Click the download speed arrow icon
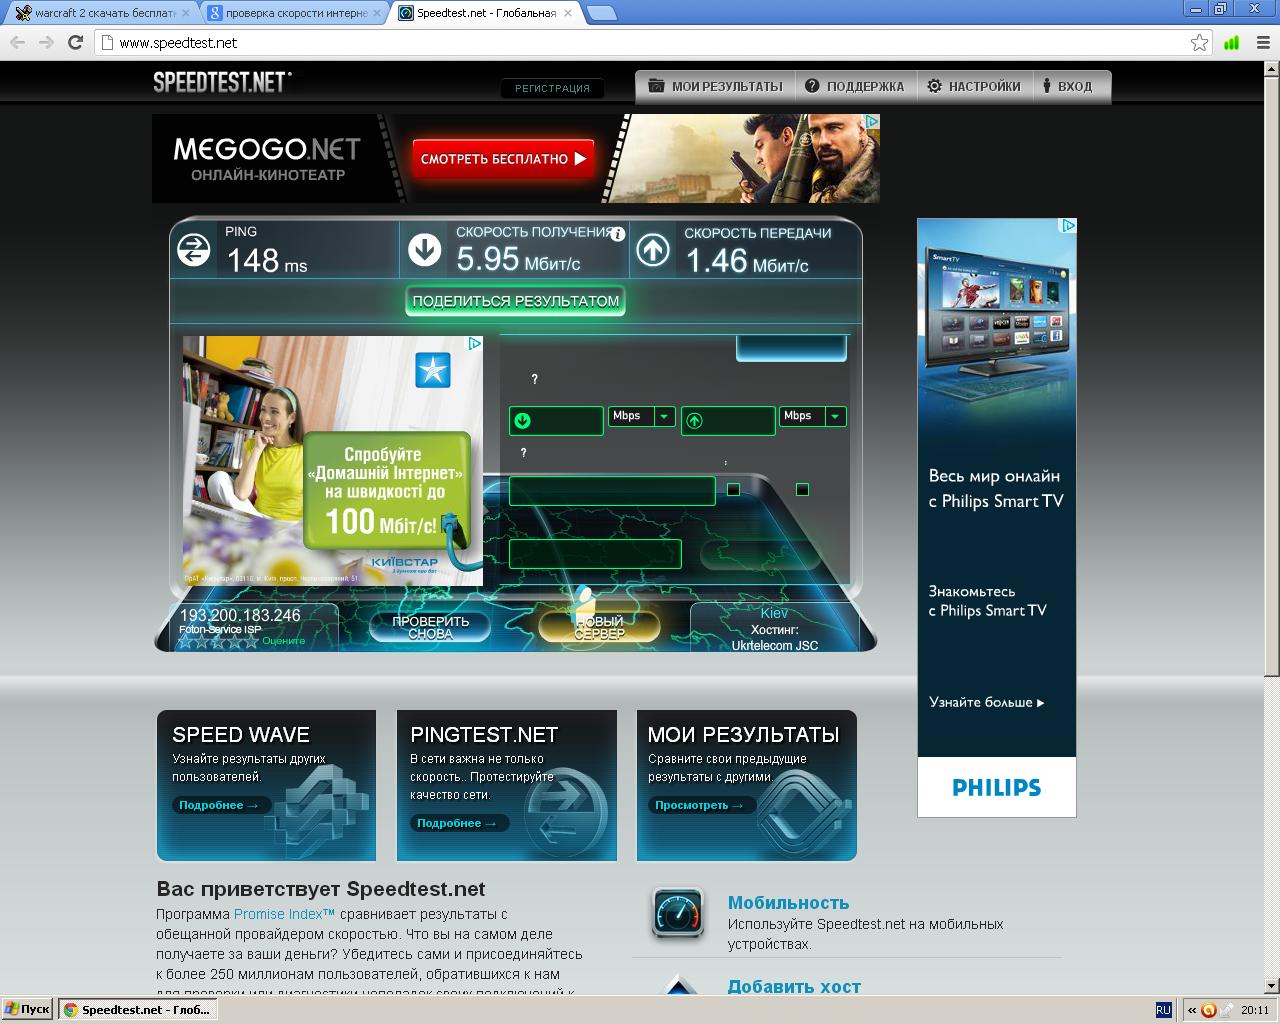The image size is (1280, 1024). [424, 250]
